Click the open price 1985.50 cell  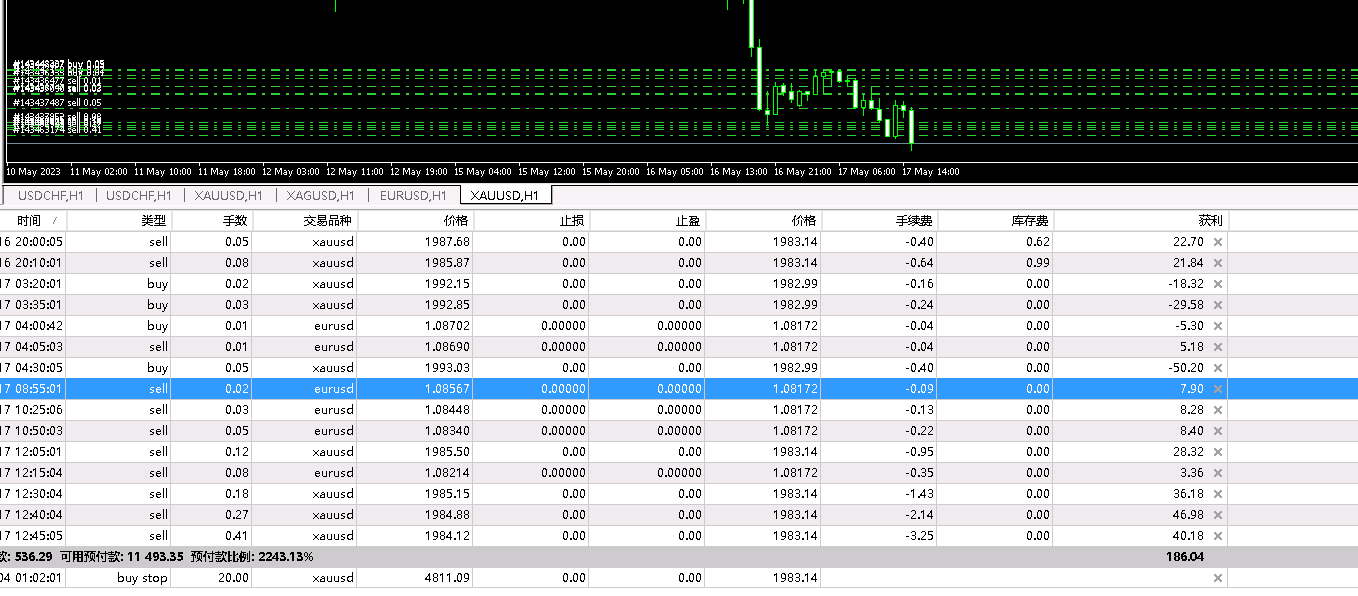click(447, 452)
